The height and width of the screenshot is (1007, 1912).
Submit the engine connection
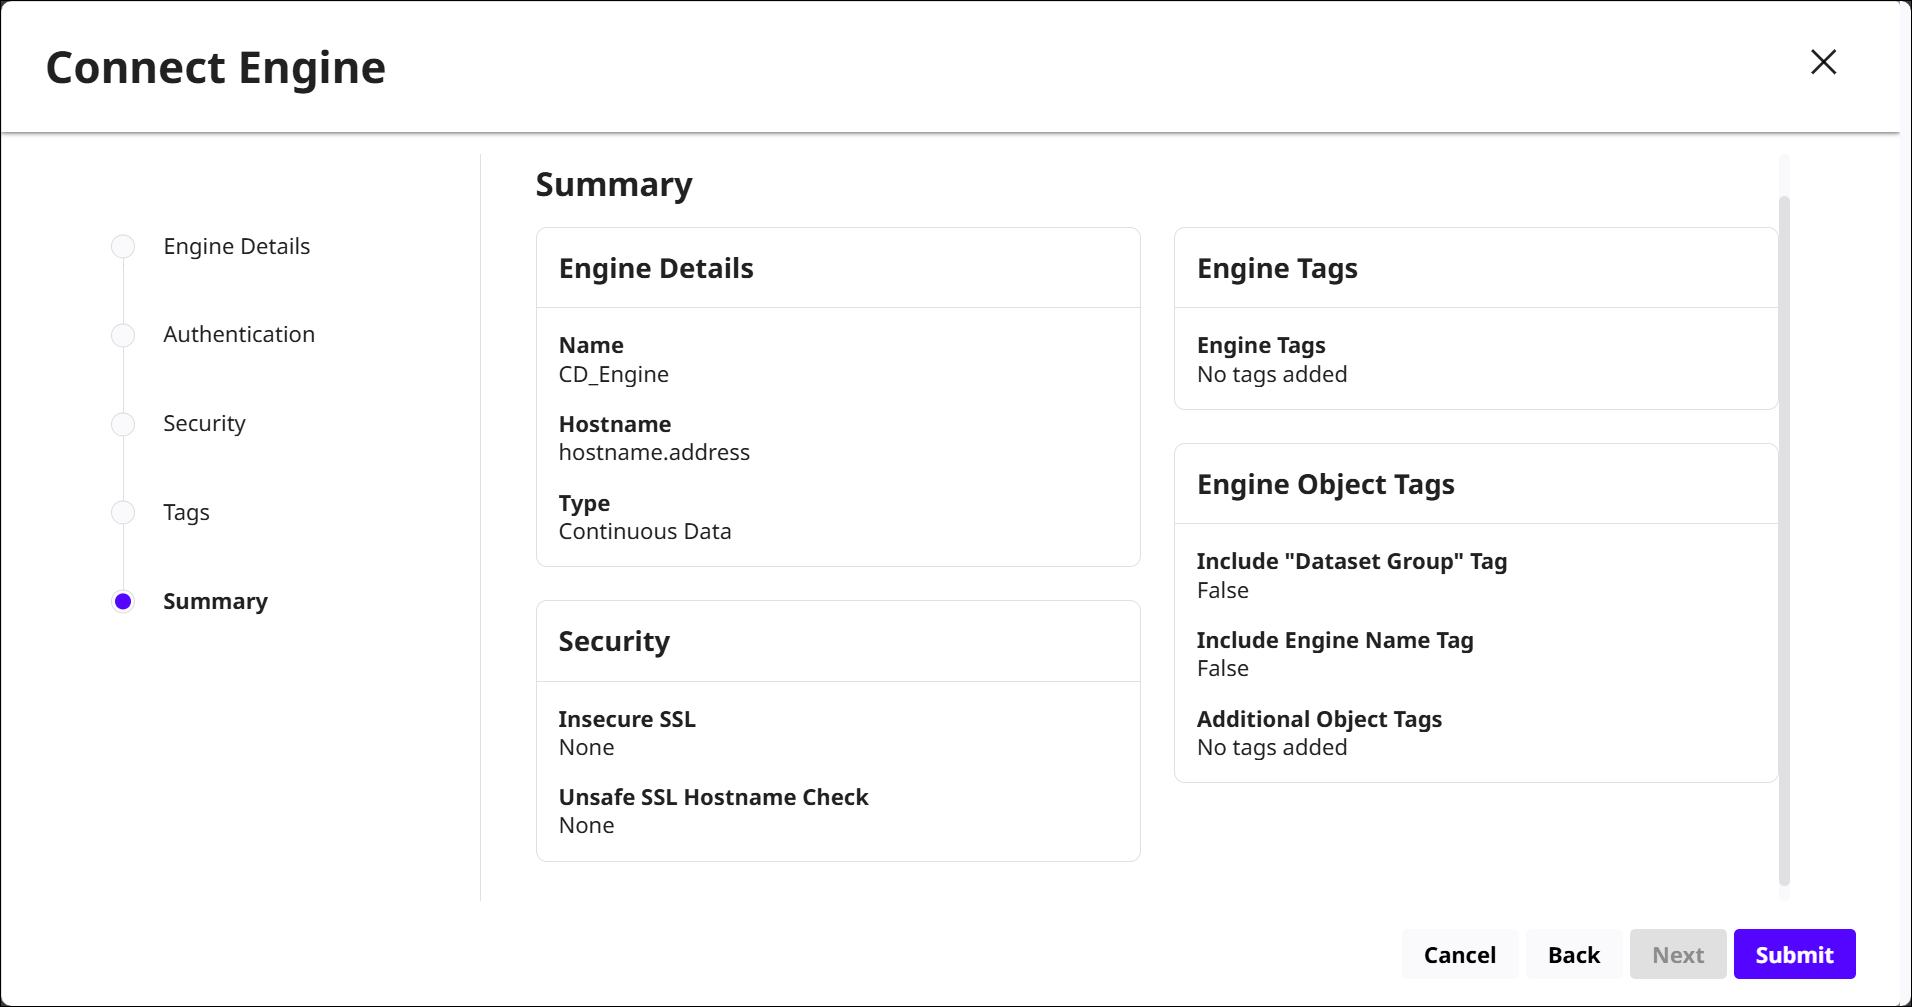click(x=1794, y=955)
